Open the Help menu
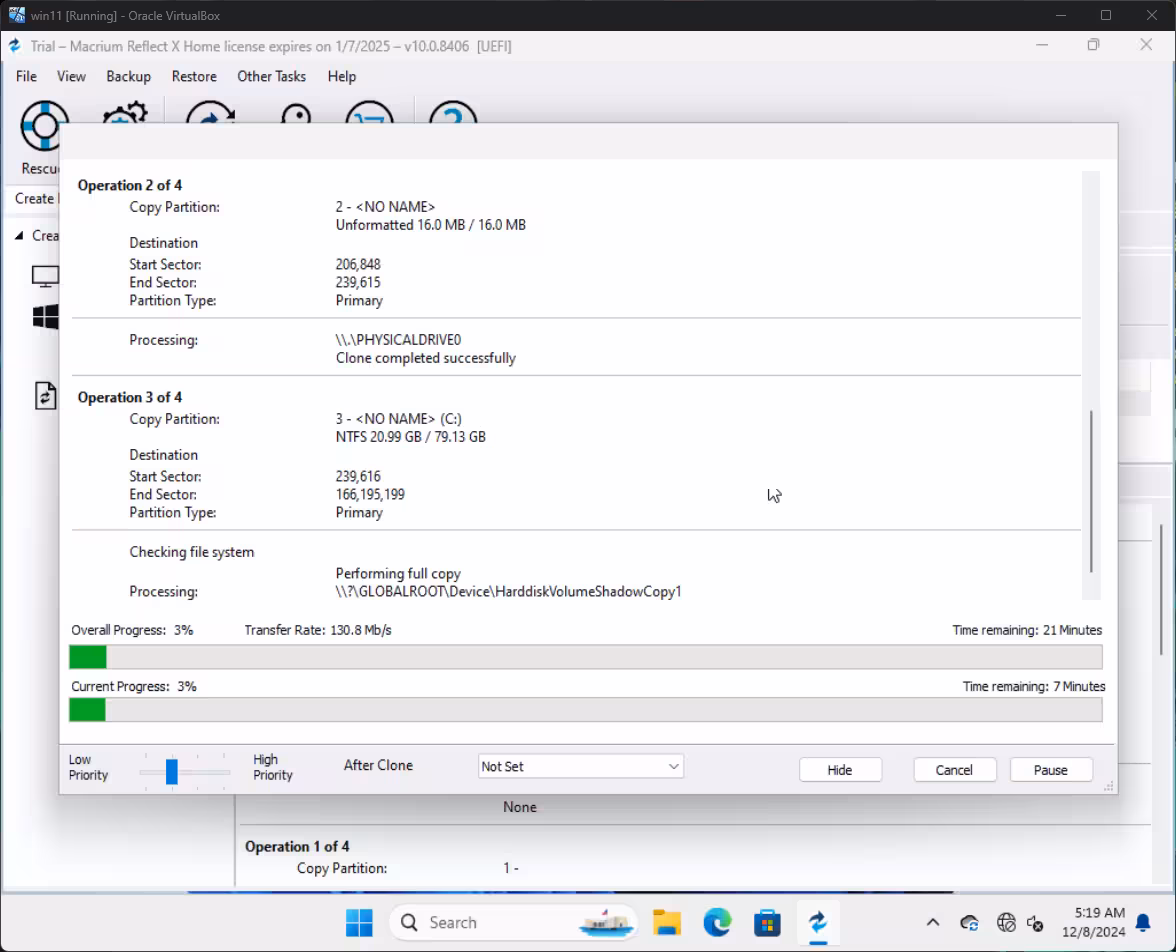The height and width of the screenshot is (952, 1176). pos(342,76)
